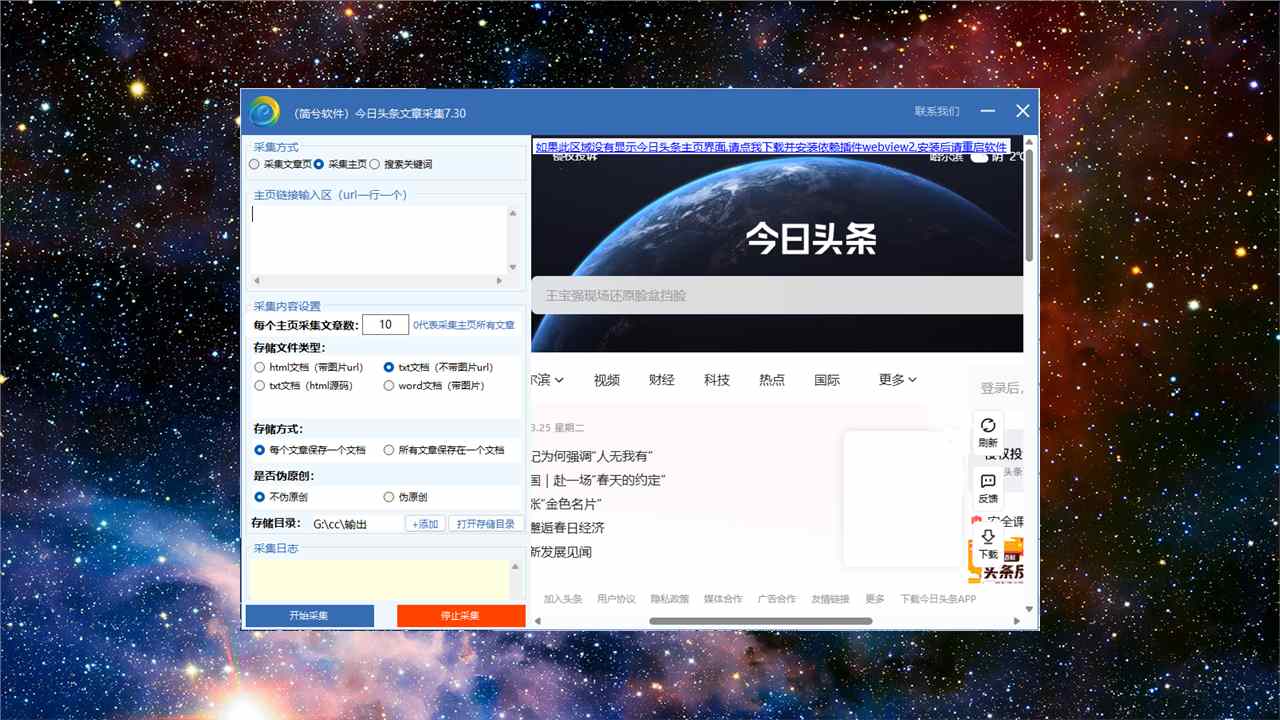The height and width of the screenshot is (720, 1280).
Task: Click the URL input scroll-left arrow
Action: [x=256, y=281]
